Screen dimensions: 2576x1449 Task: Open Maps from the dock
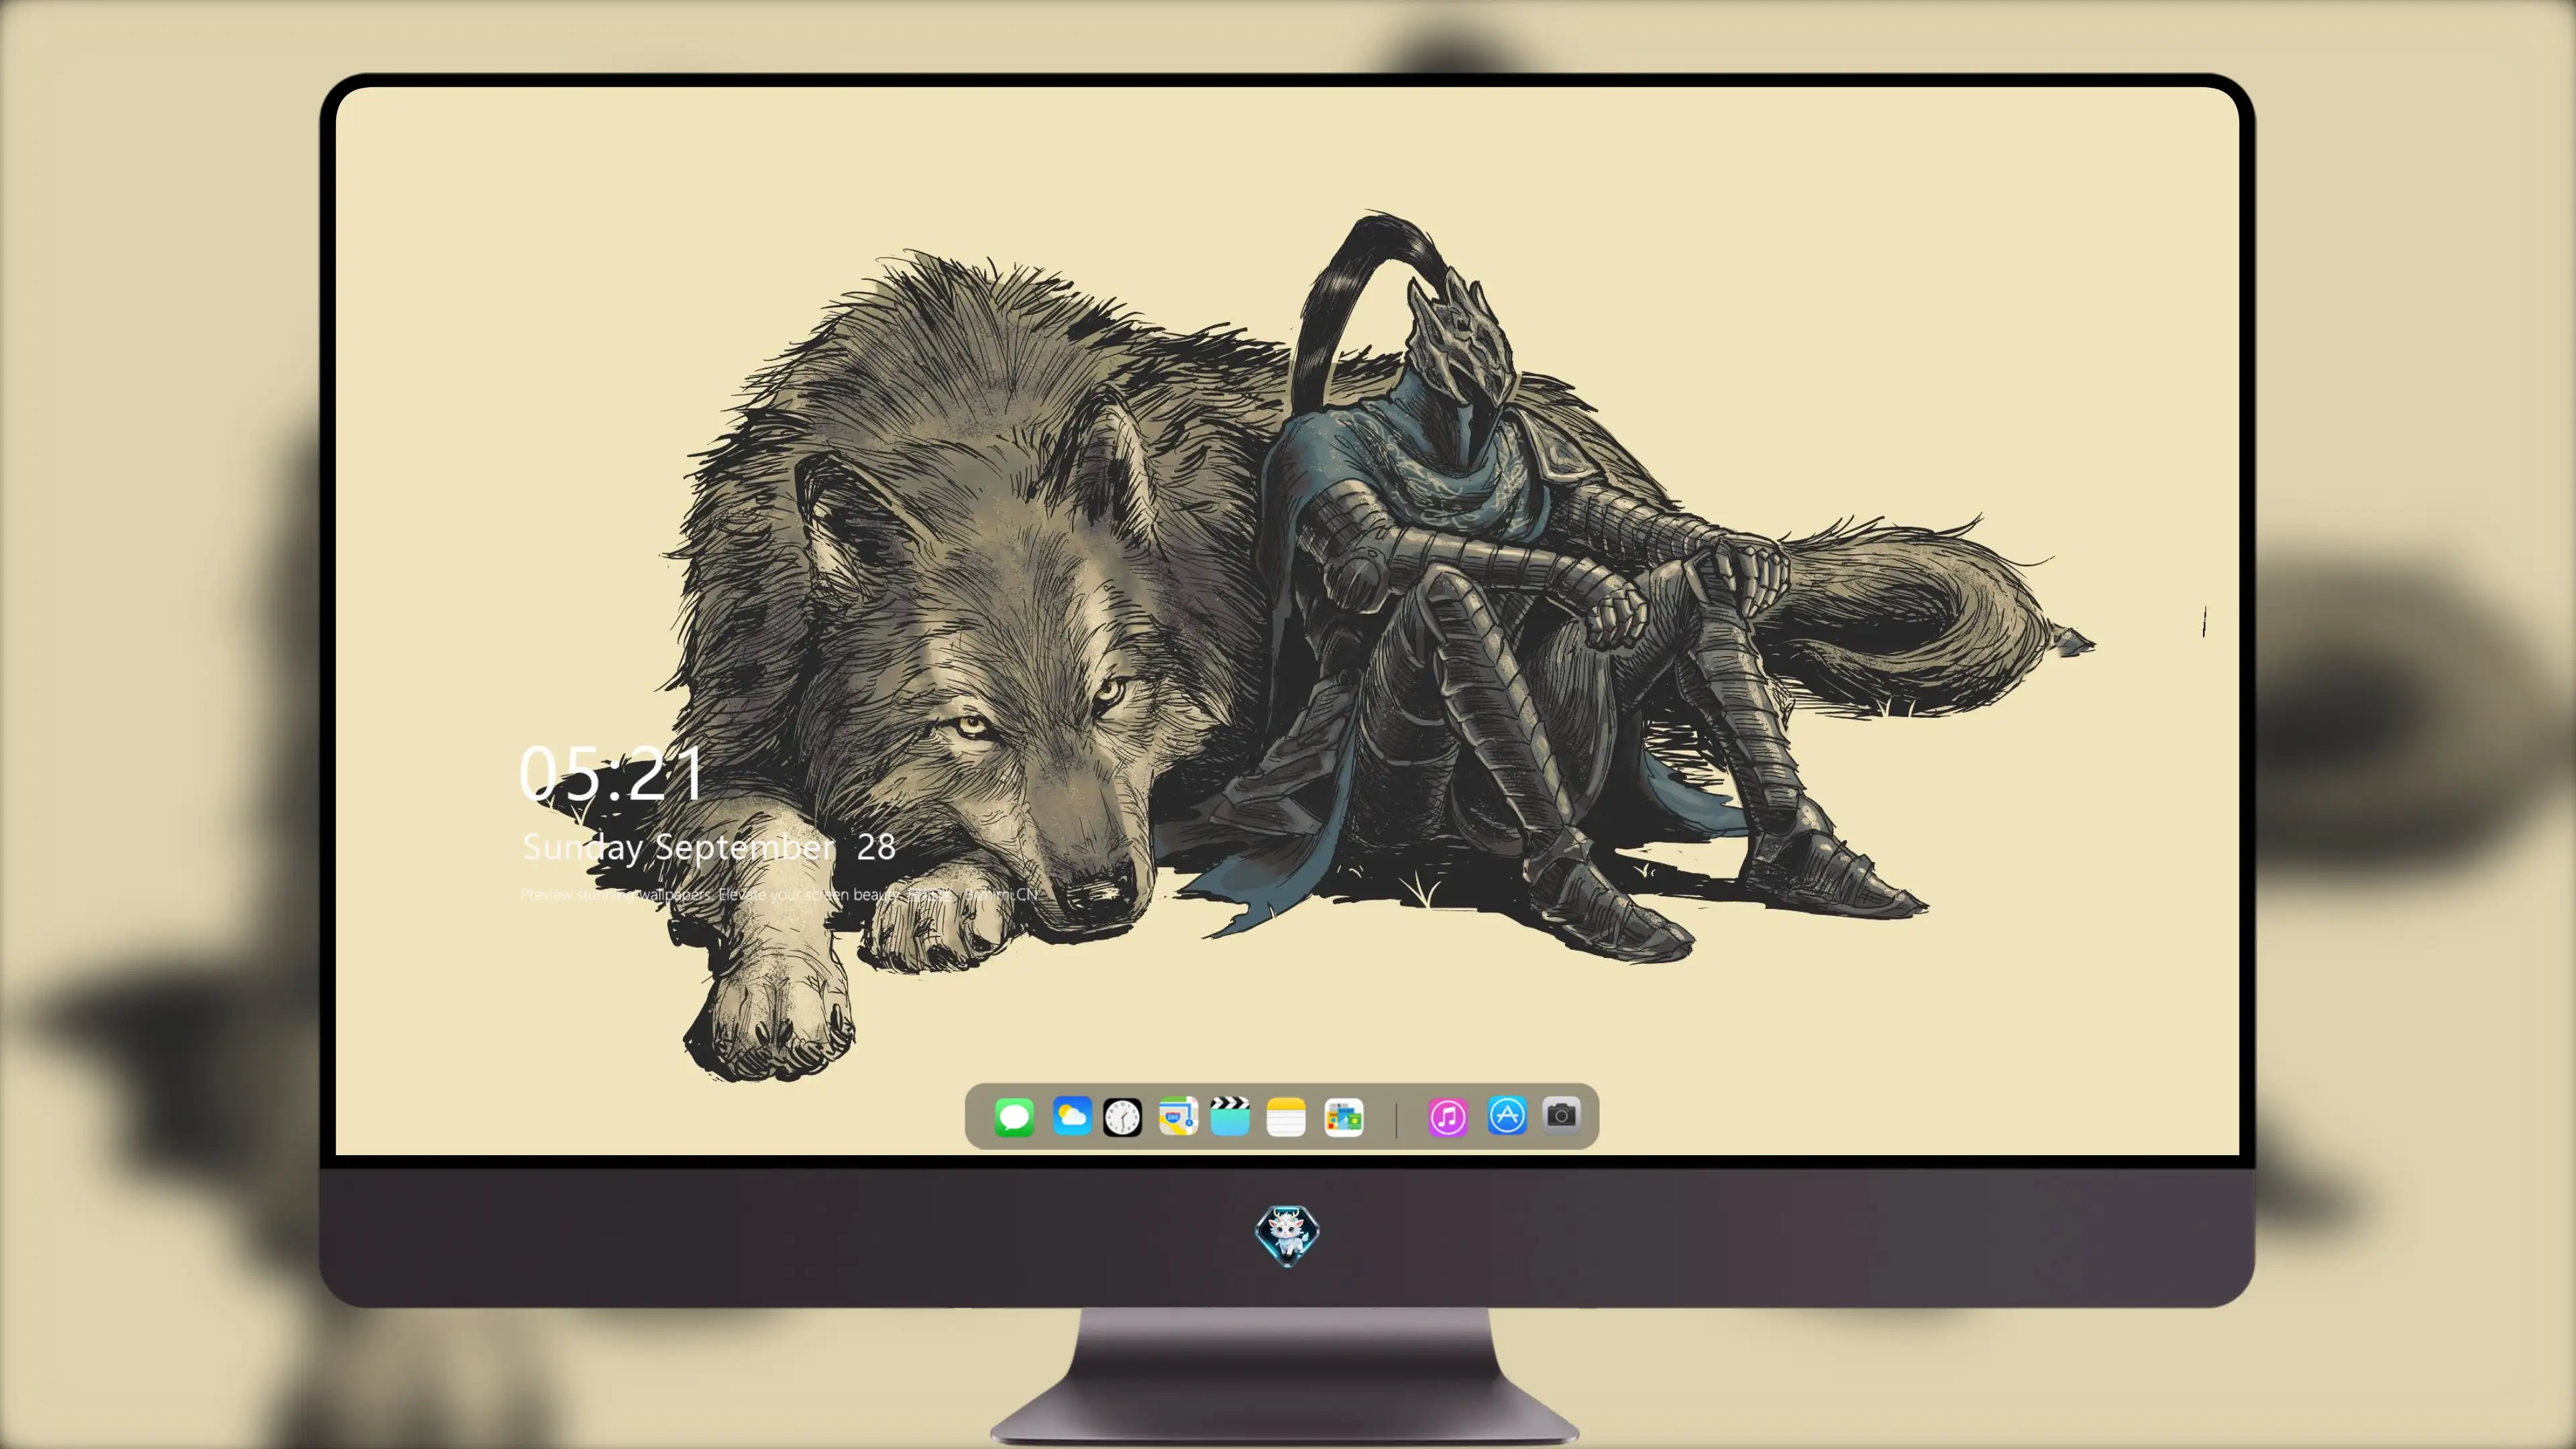(x=1178, y=1116)
